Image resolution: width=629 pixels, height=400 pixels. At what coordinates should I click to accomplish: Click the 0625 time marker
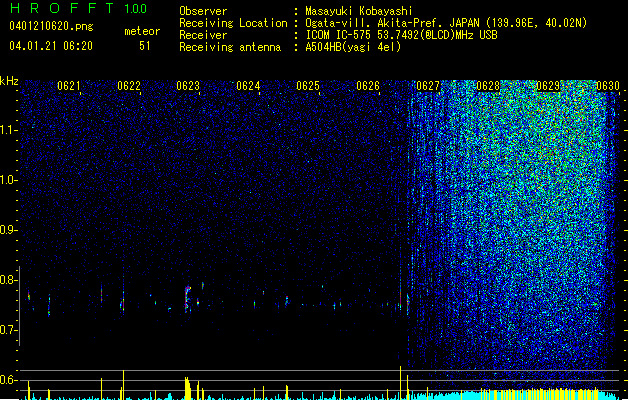click(x=308, y=86)
